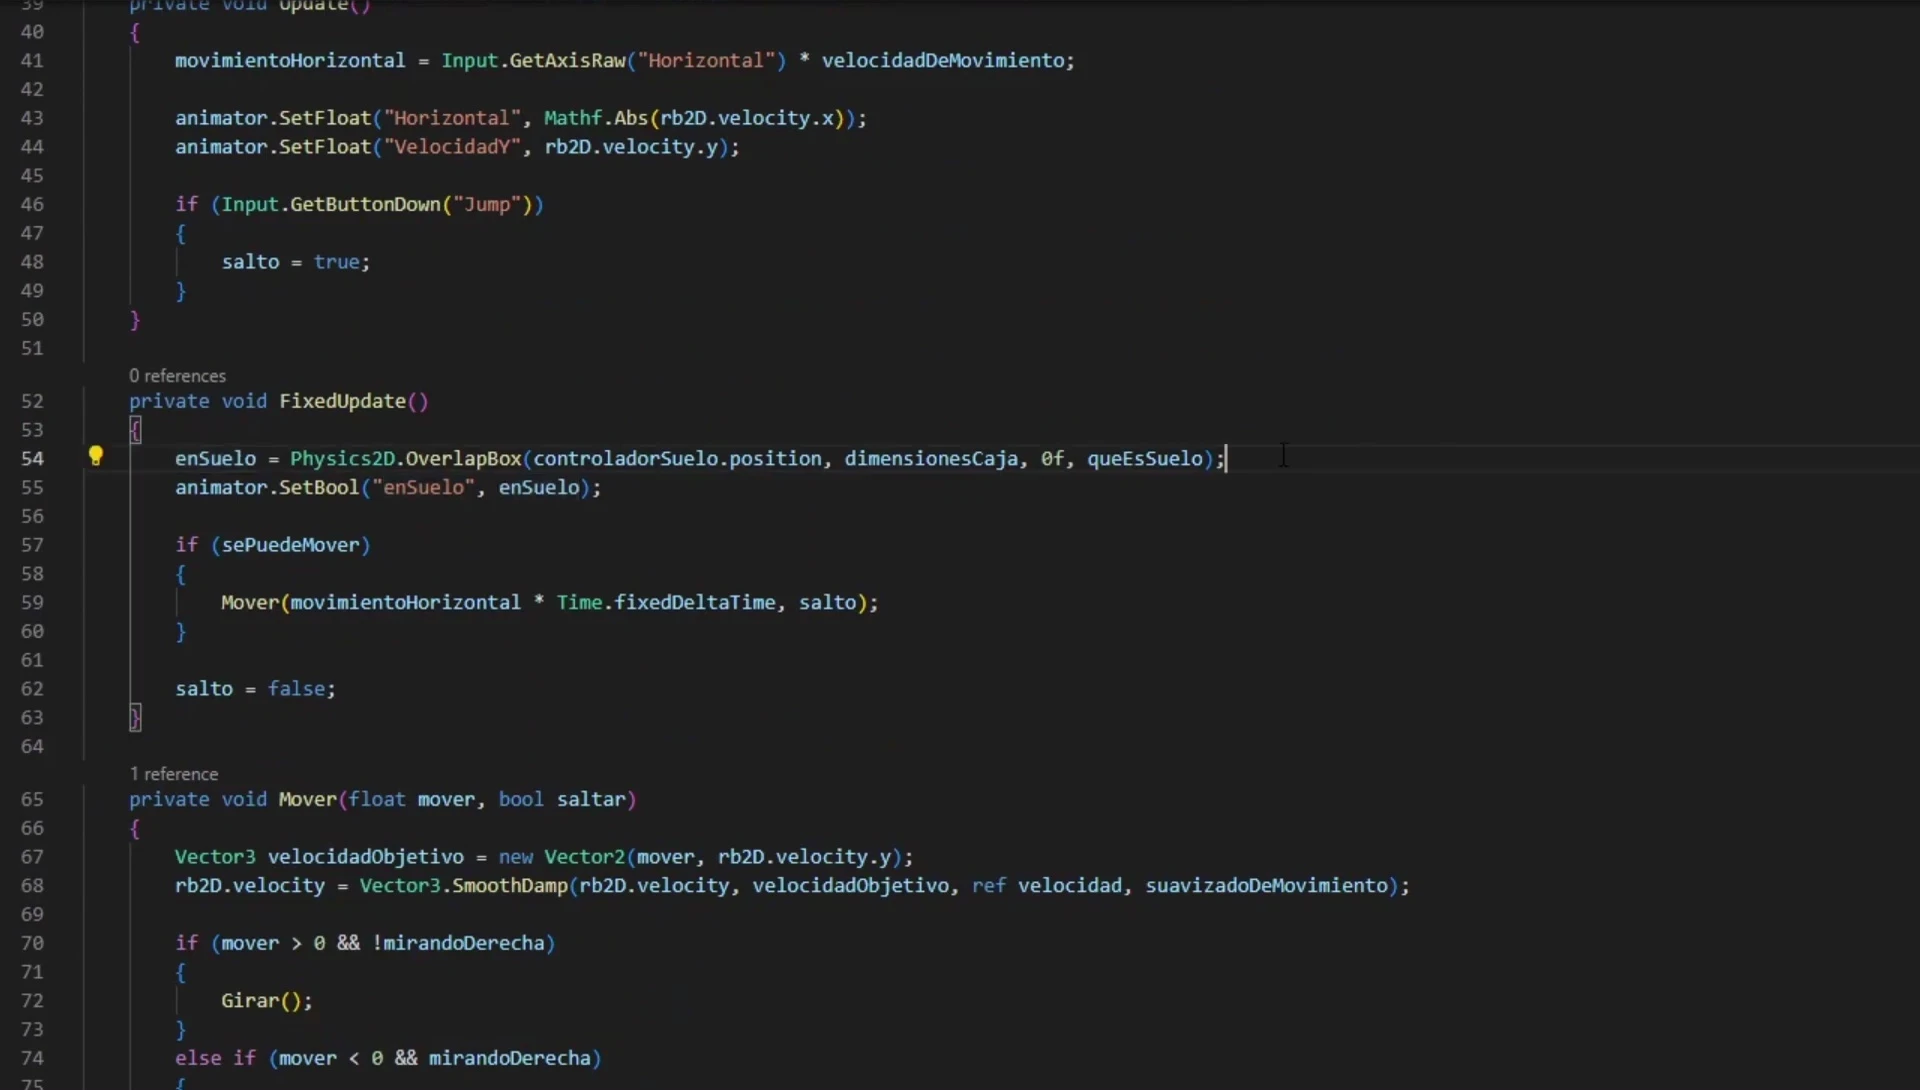The height and width of the screenshot is (1090, 1920).
Task: Click 'Physics2D' on line 54
Action: [342, 458]
